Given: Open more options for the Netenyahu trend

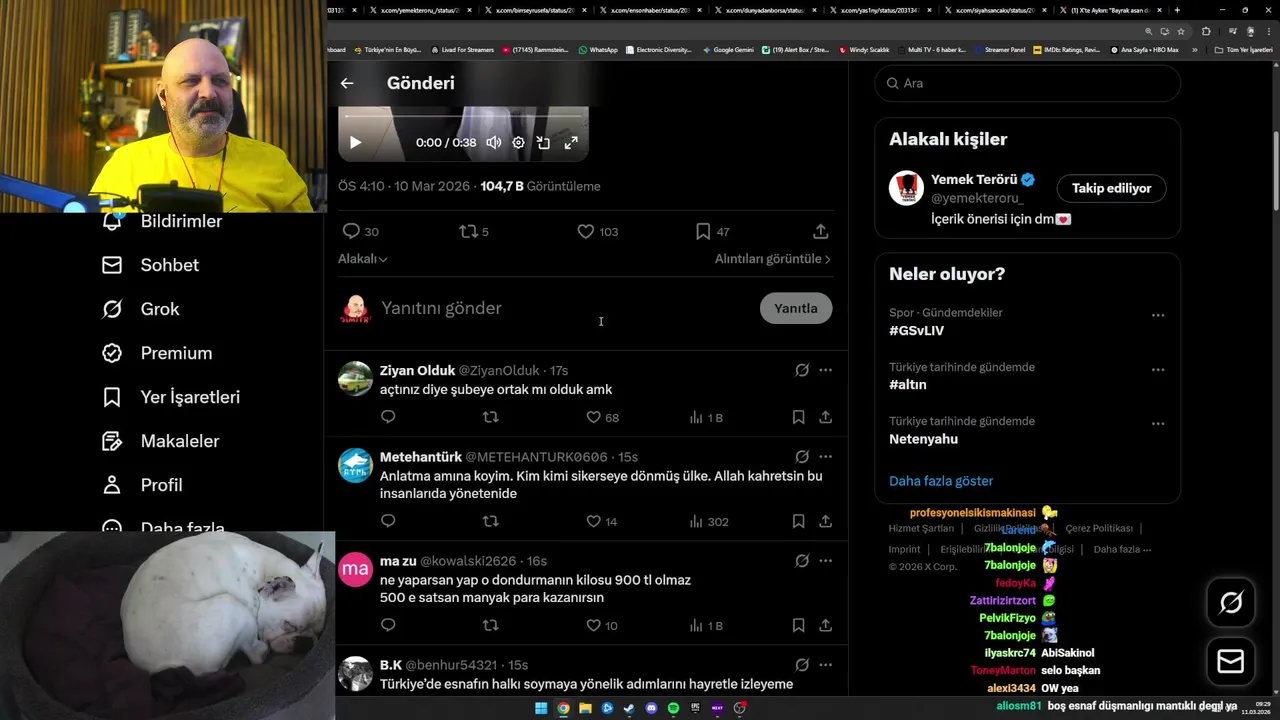Looking at the screenshot, I should point(1158,423).
